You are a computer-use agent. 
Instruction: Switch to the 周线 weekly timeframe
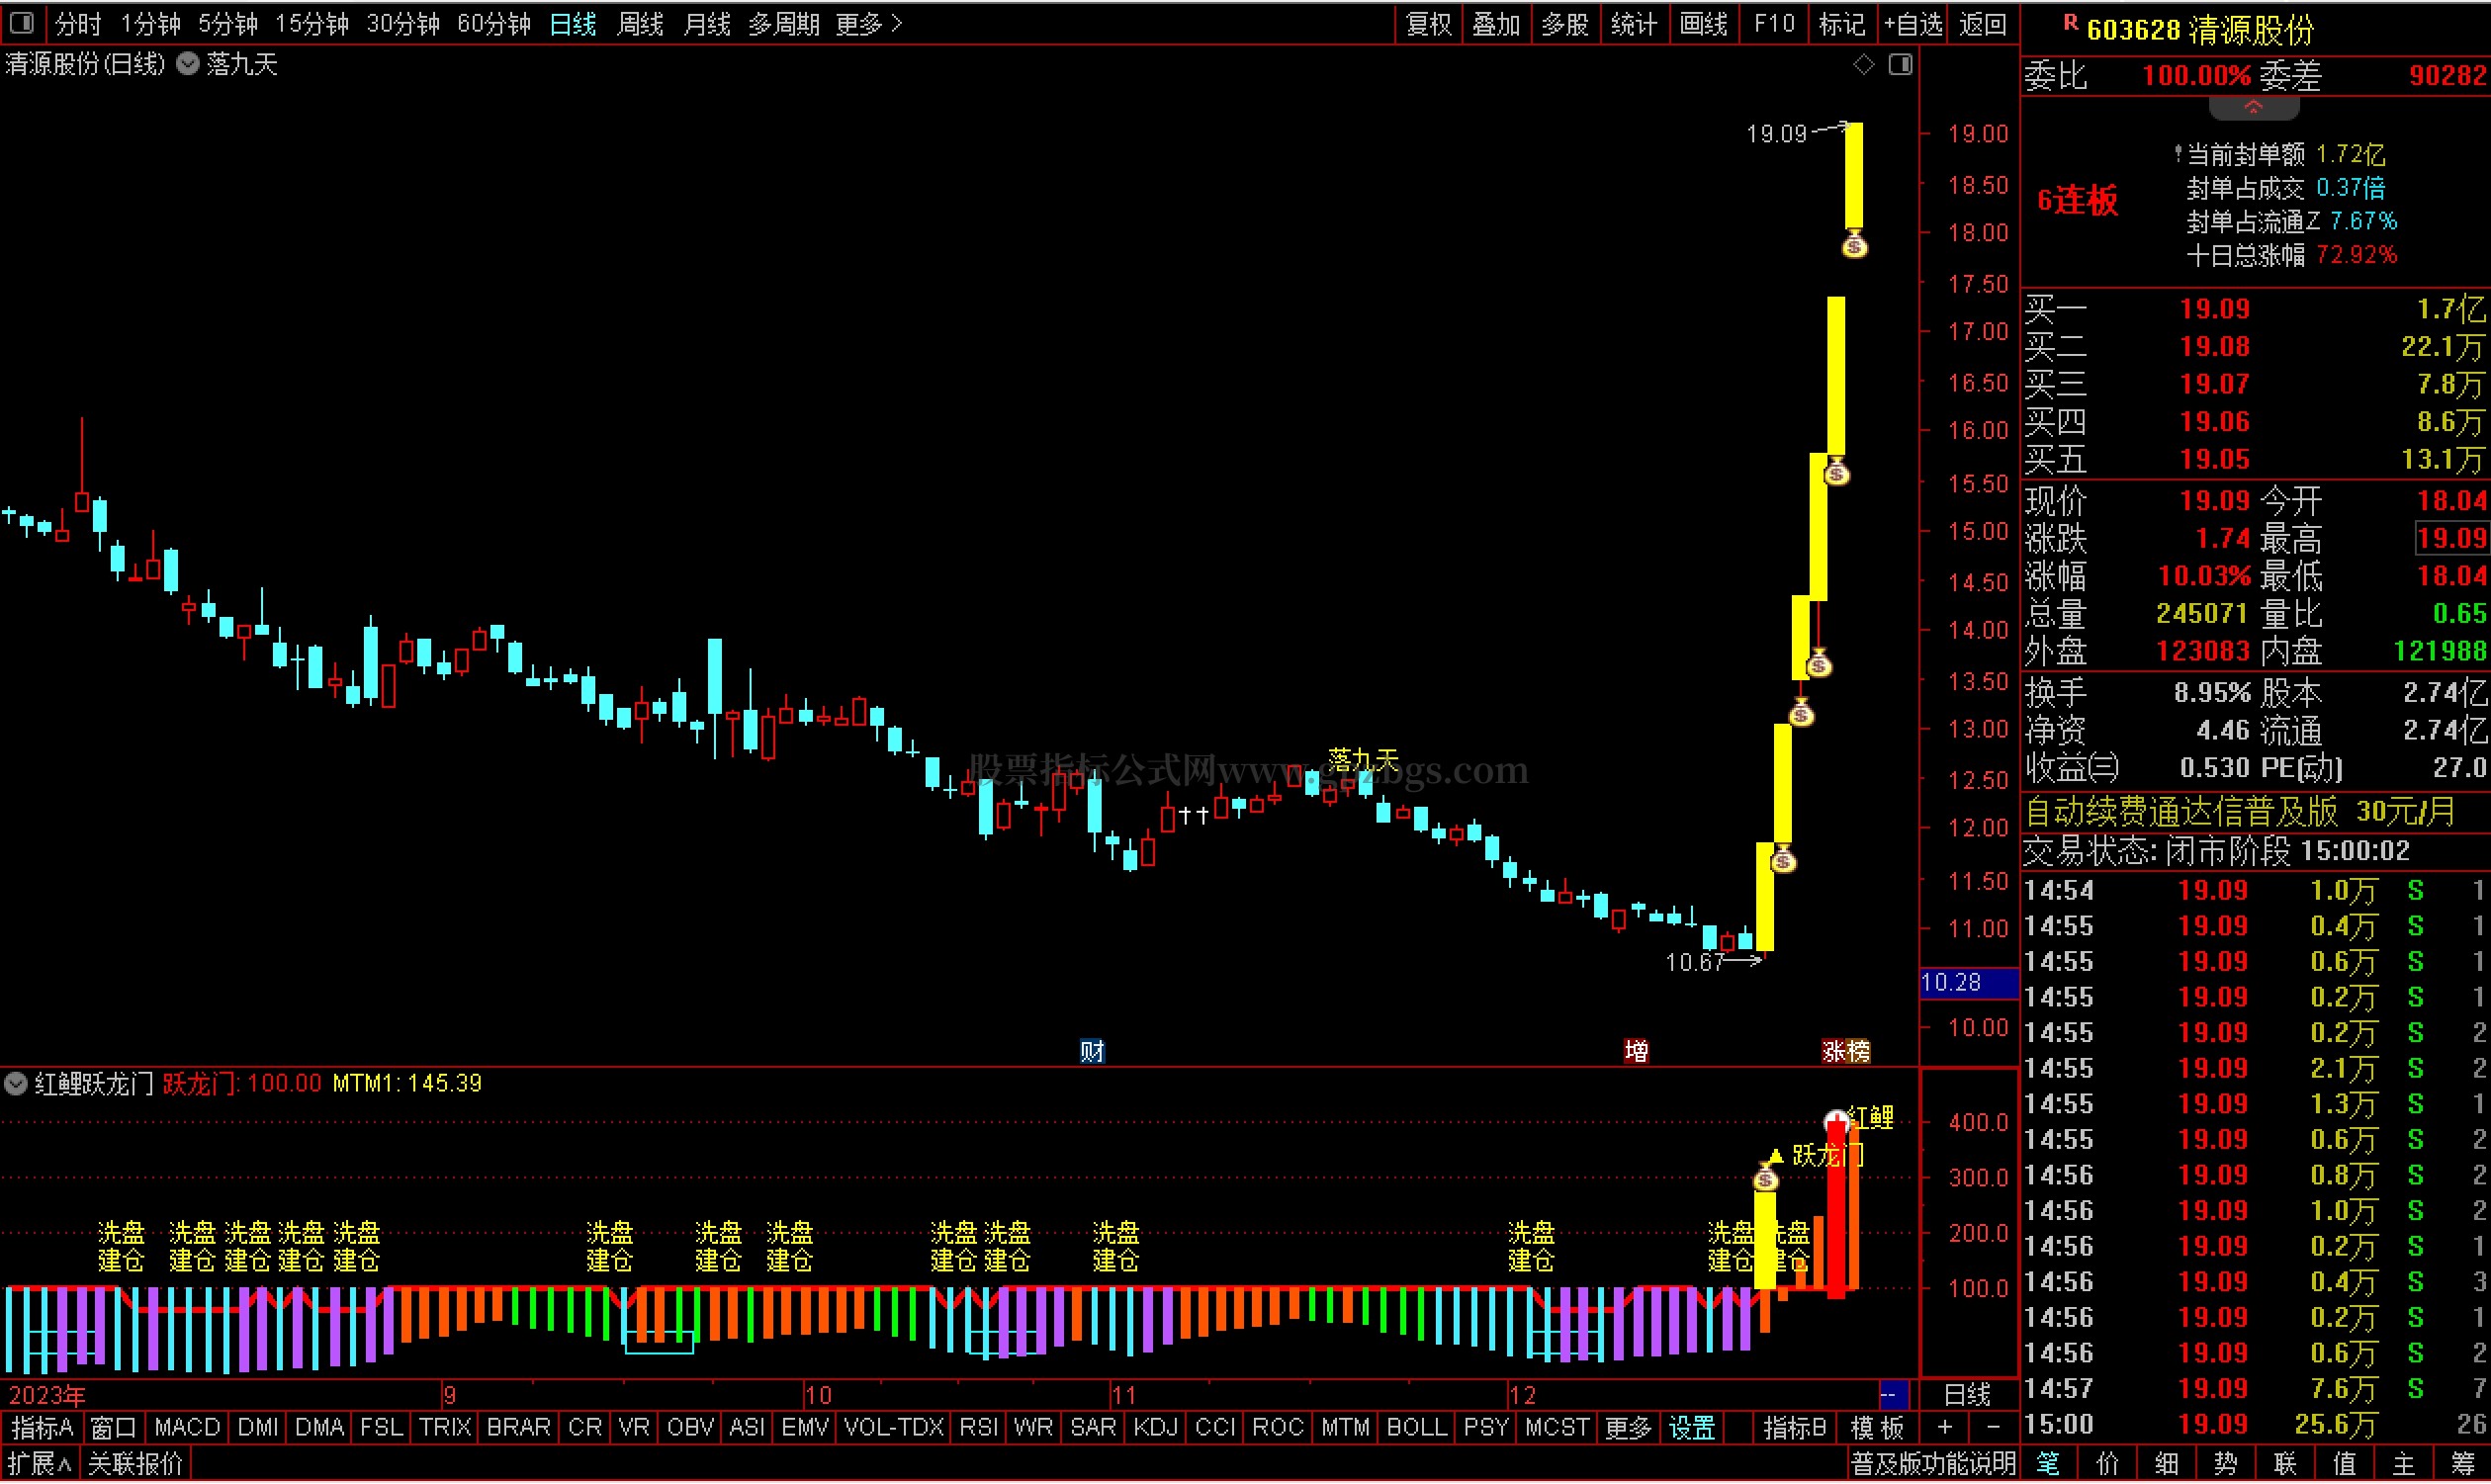[640, 23]
